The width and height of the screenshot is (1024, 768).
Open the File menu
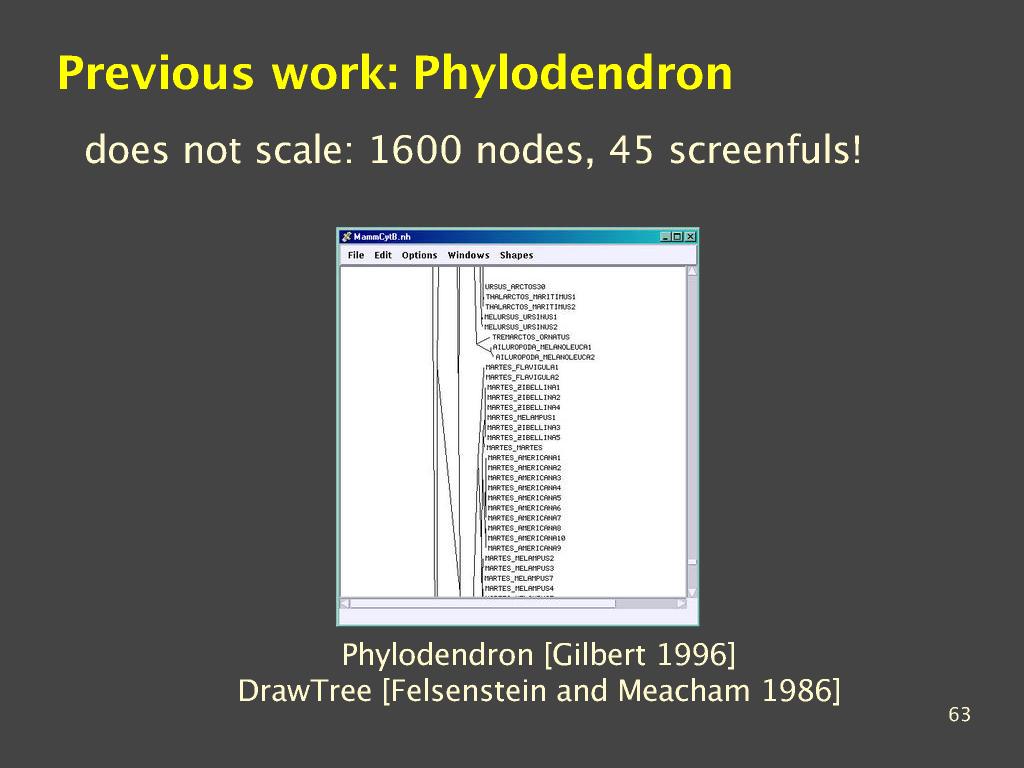[356, 255]
